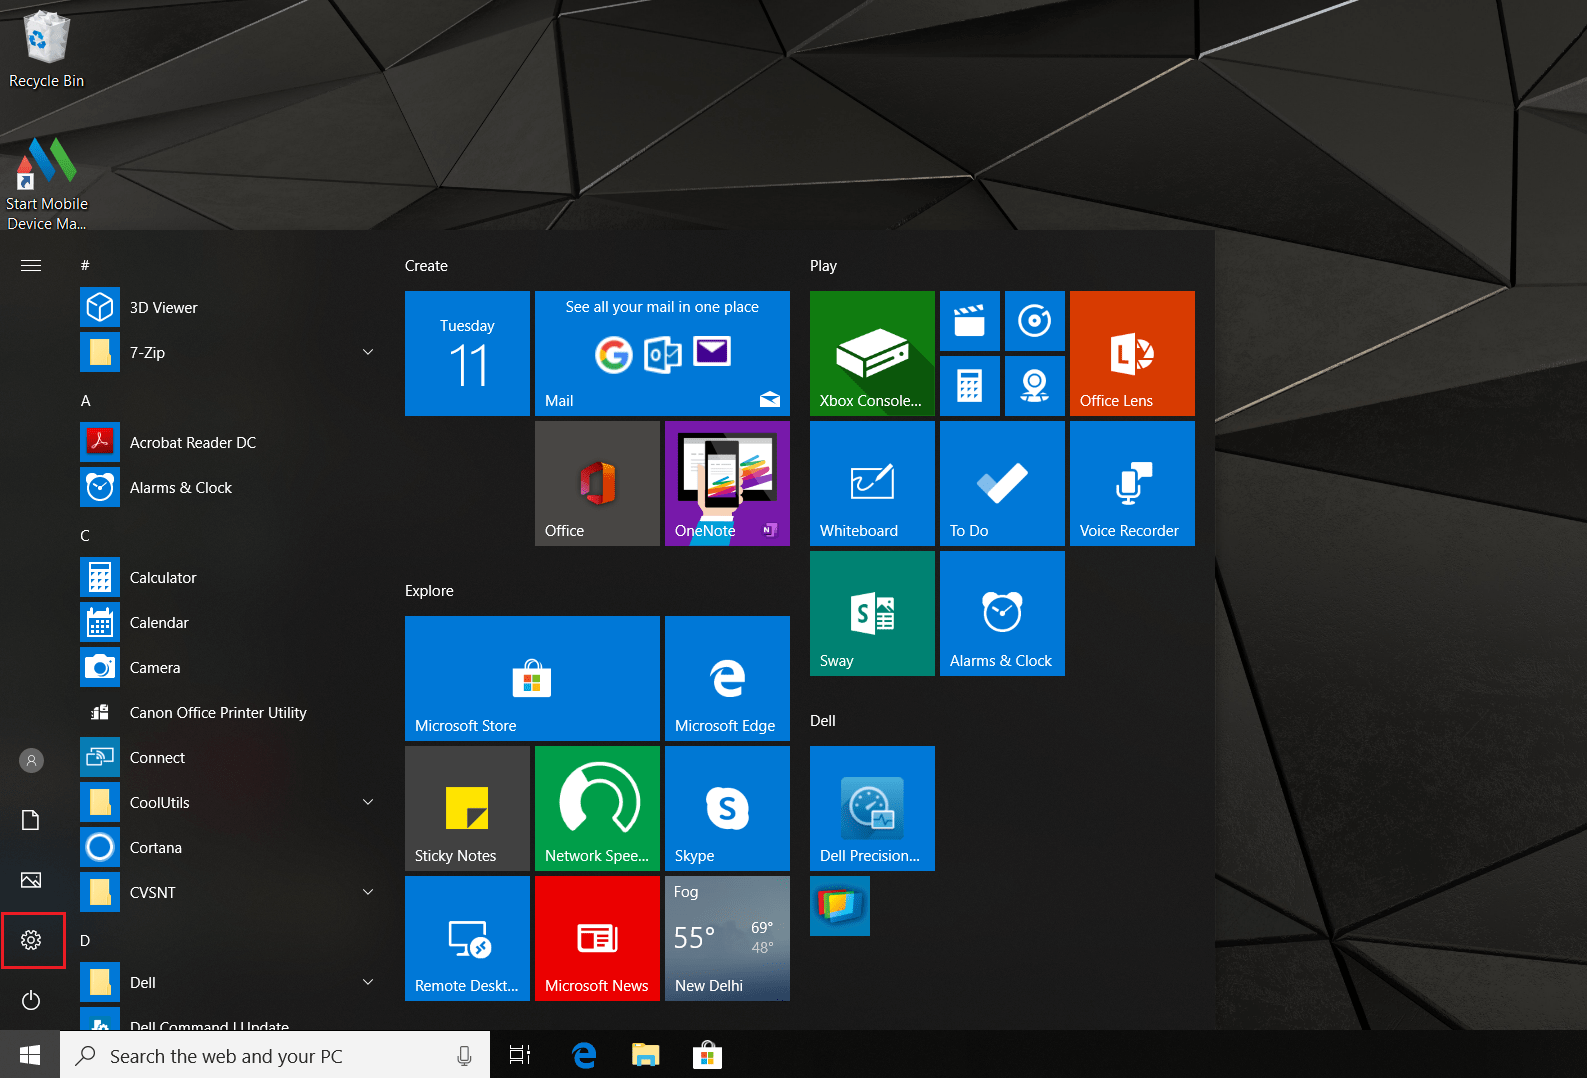
Task: Expand the Start hamburger menu
Action: (x=31, y=265)
